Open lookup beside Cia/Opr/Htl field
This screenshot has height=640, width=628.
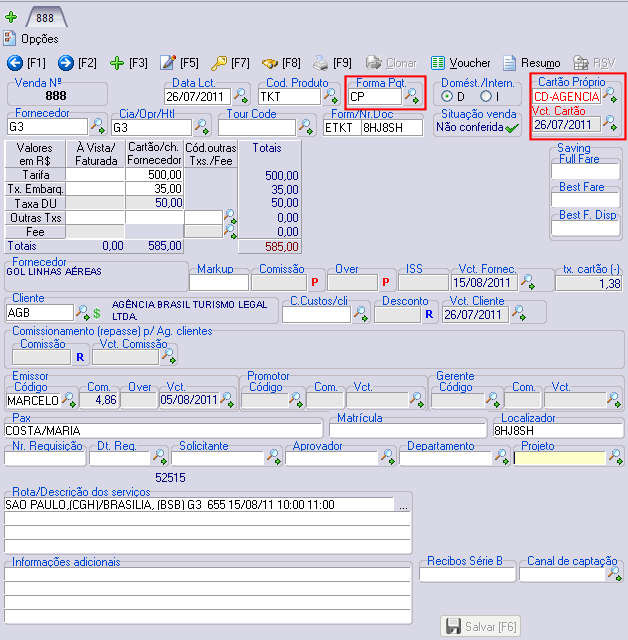(202, 127)
